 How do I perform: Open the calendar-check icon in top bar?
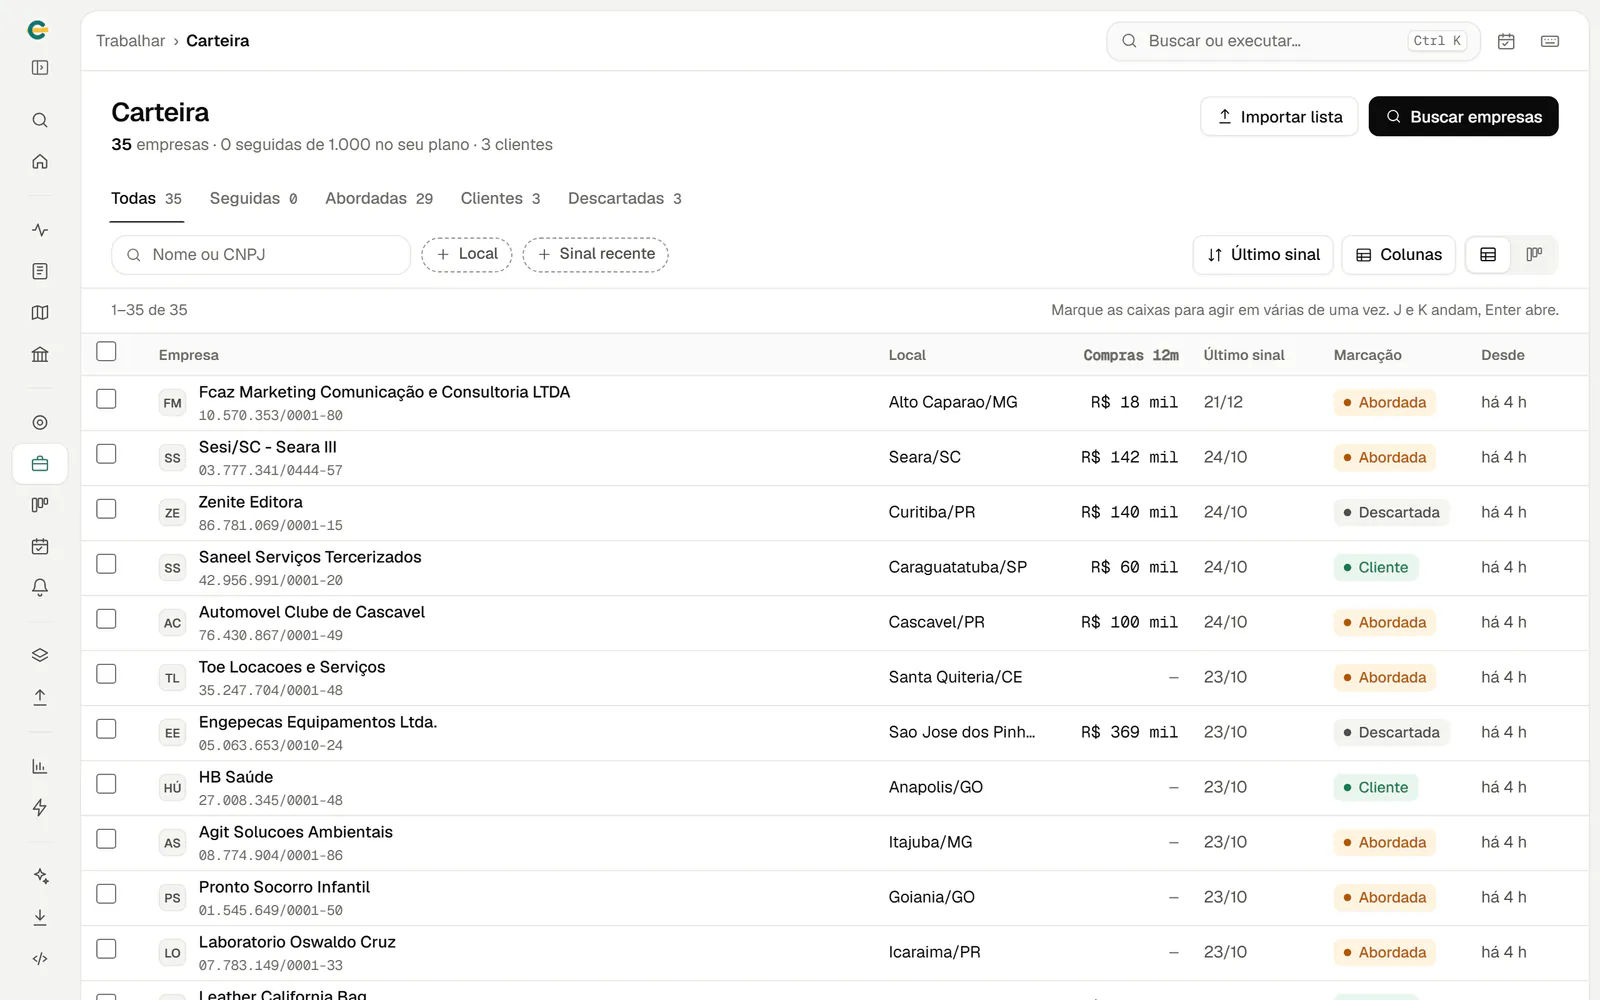[x=1506, y=41]
